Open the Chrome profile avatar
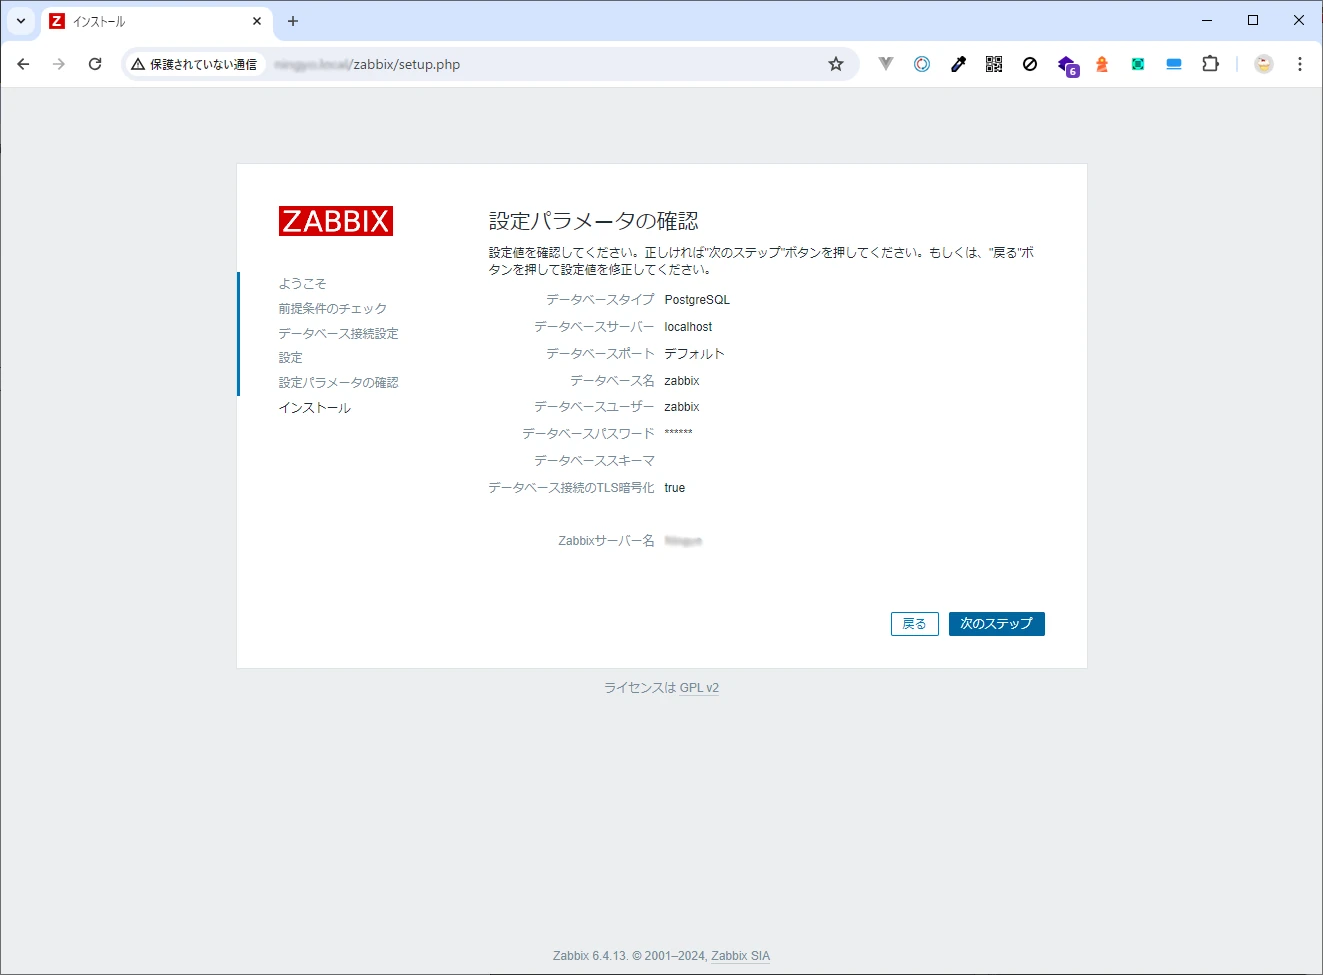 coord(1264,64)
